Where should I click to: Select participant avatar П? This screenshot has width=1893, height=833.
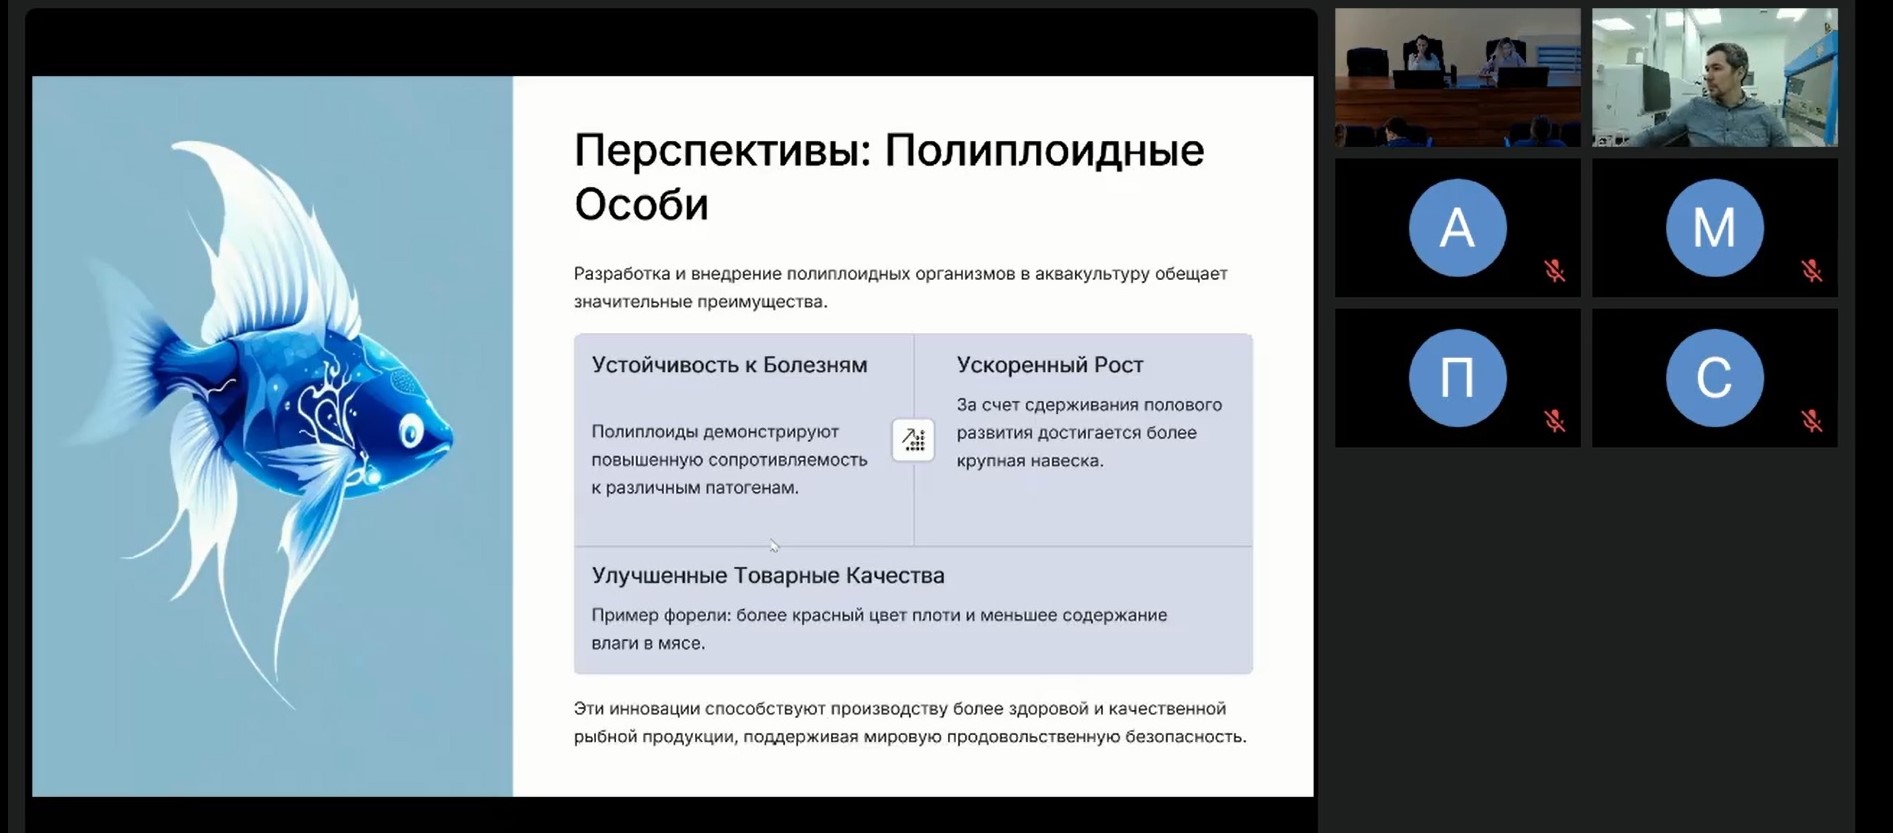click(x=1457, y=378)
